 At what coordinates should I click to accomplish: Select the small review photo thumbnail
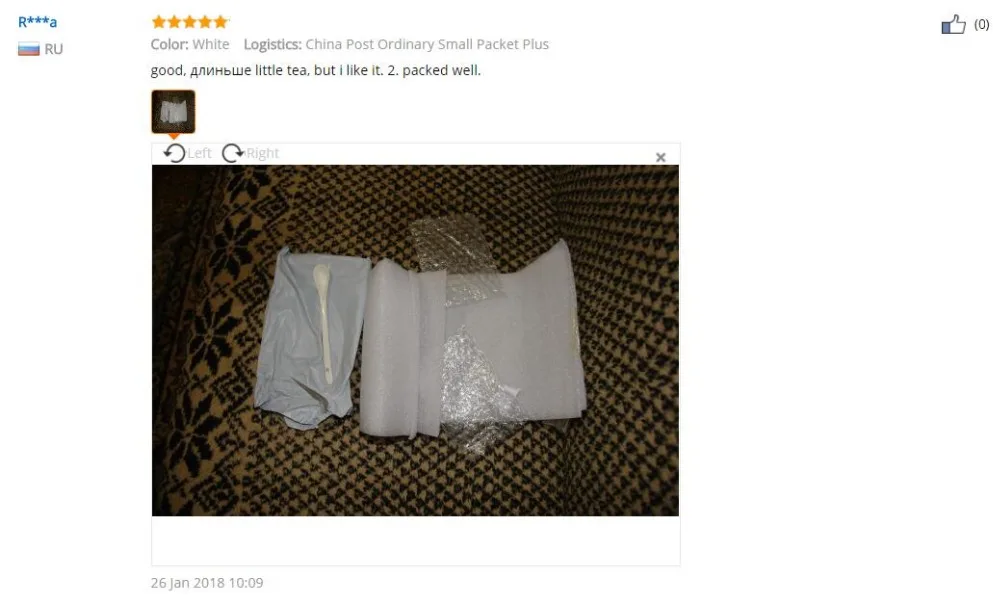click(x=173, y=112)
